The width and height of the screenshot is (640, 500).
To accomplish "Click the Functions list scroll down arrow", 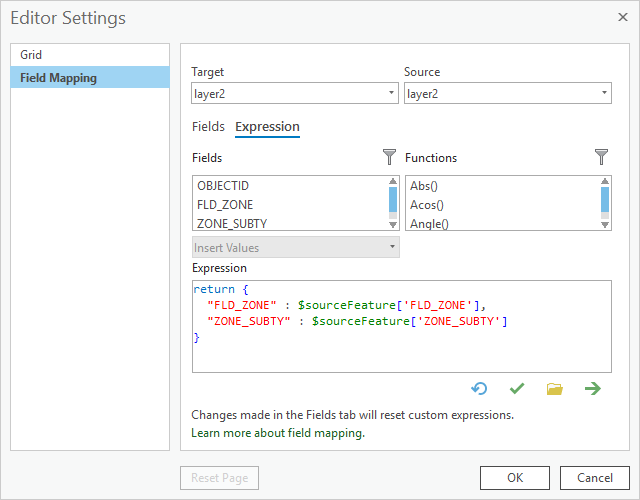I will 605,225.
